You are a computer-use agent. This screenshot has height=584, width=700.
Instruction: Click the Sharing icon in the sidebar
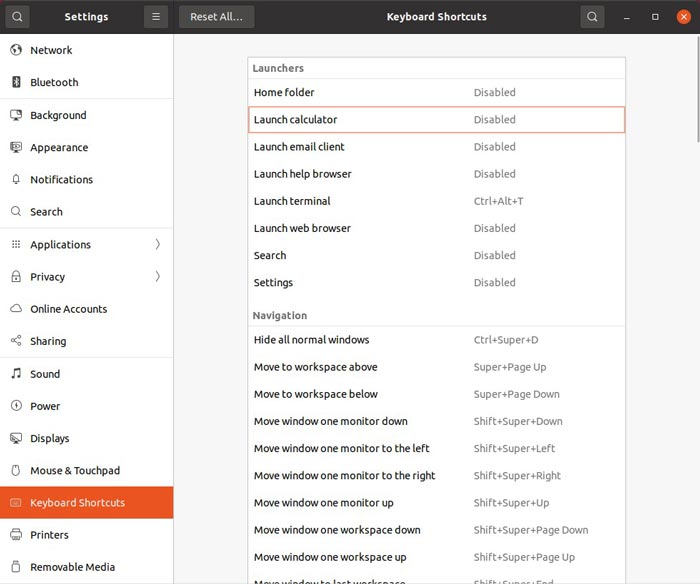[x=16, y=341]
